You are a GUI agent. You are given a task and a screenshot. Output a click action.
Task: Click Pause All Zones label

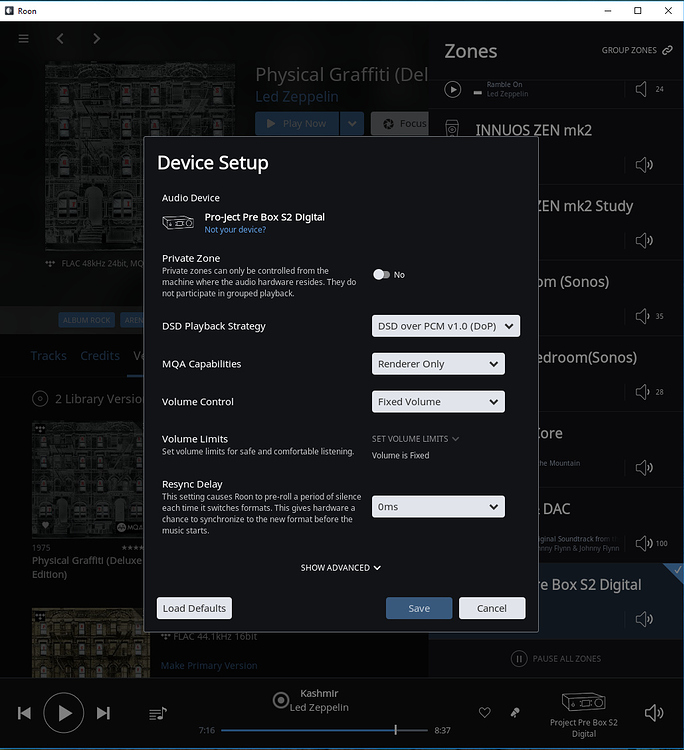[x=566, y=659]
